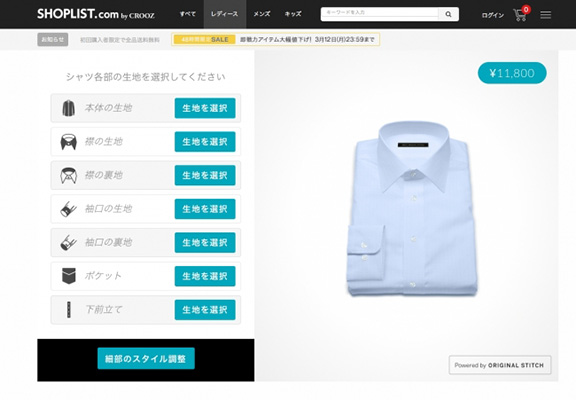576x400 pixels.
Task: Click the SALE announcement banner
Action: [x=276, y=39]
